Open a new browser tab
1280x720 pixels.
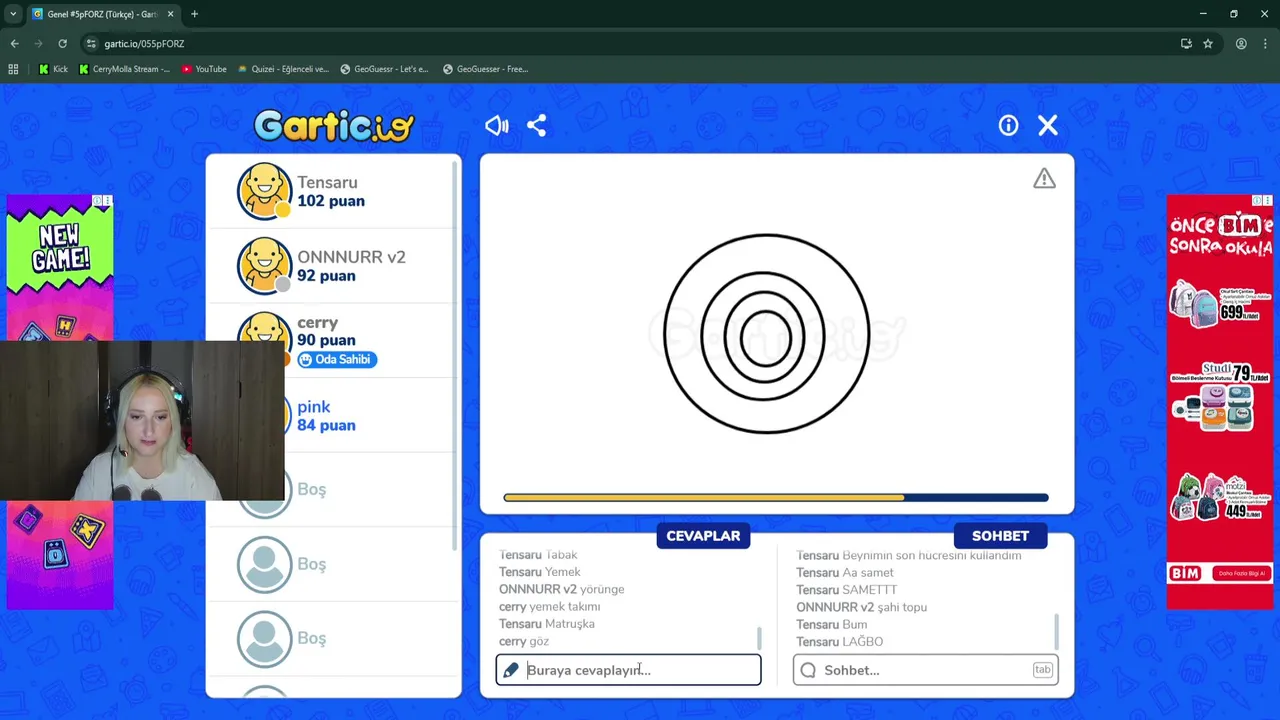(194, 14)
